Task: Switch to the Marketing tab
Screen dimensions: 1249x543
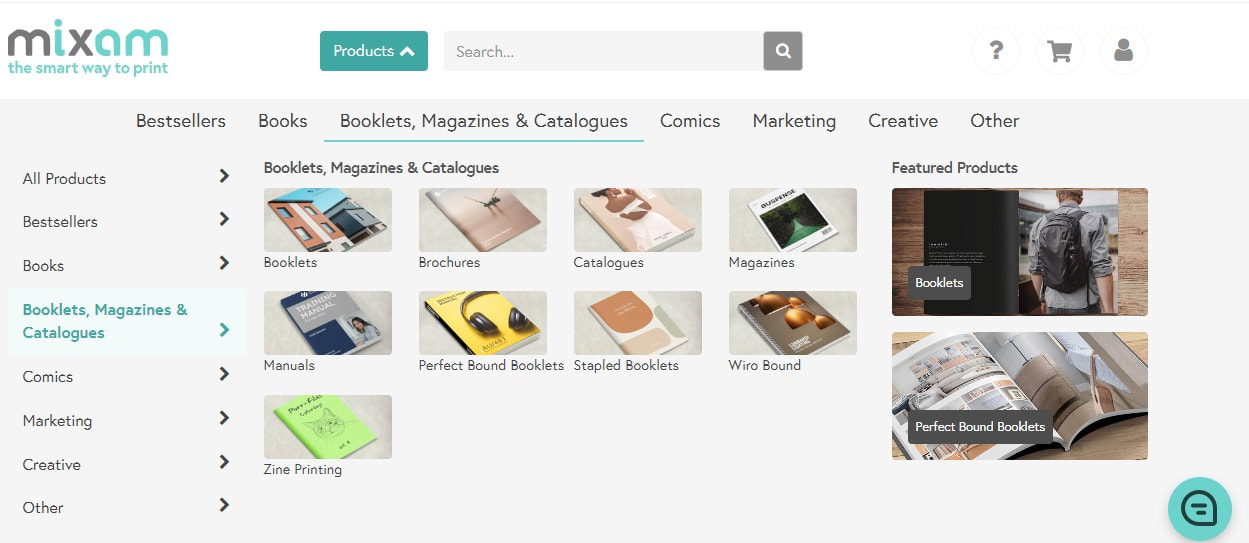Action: click(x=794, y=121)
